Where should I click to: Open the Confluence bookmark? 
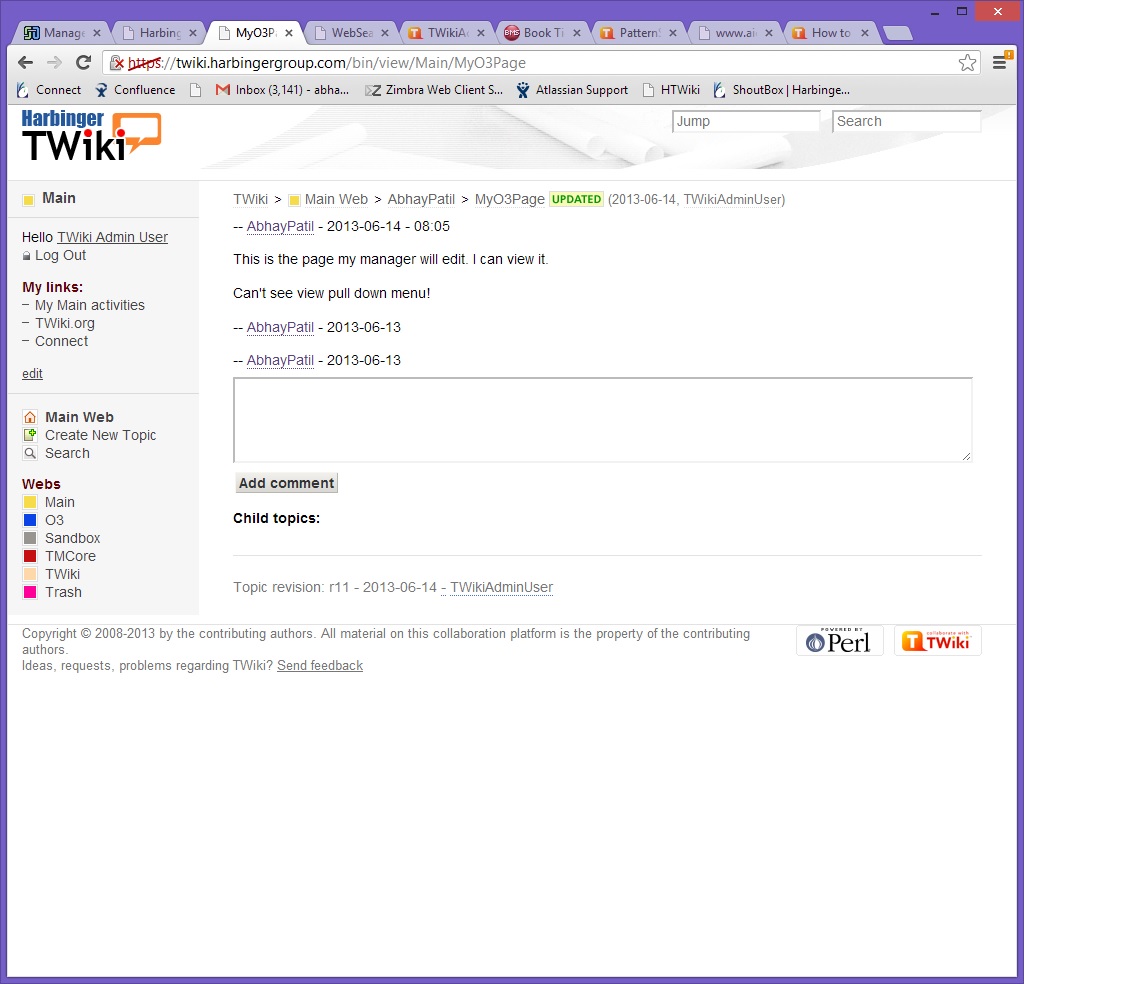click(144, 90)
